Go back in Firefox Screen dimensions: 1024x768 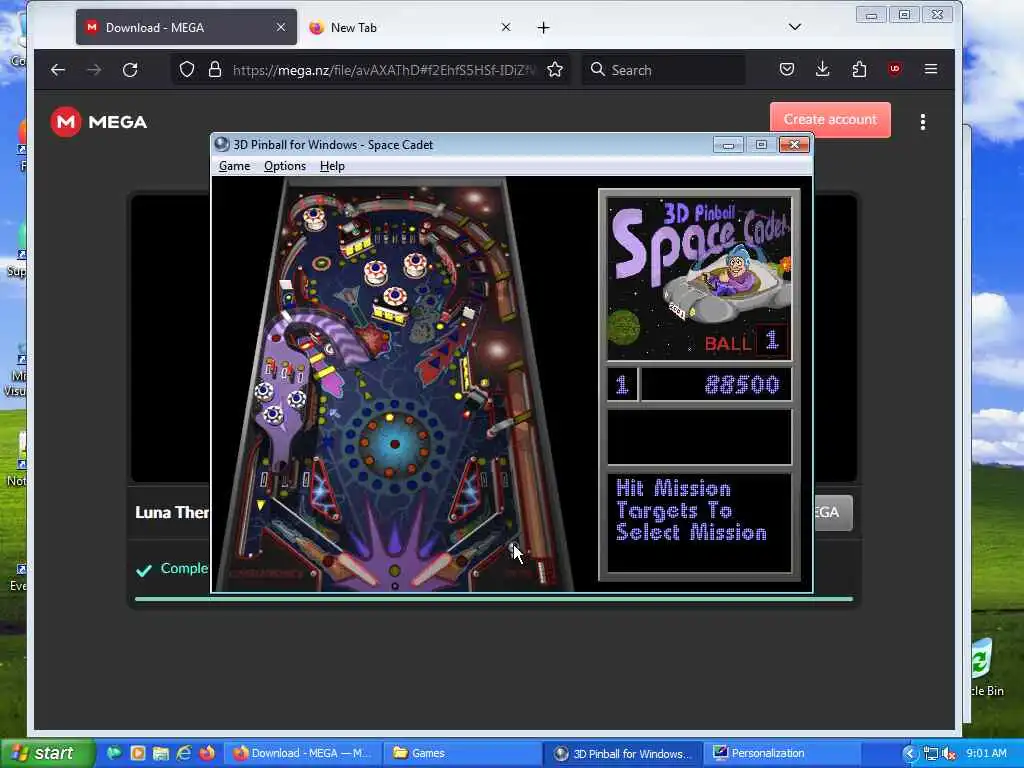(58, 69)
